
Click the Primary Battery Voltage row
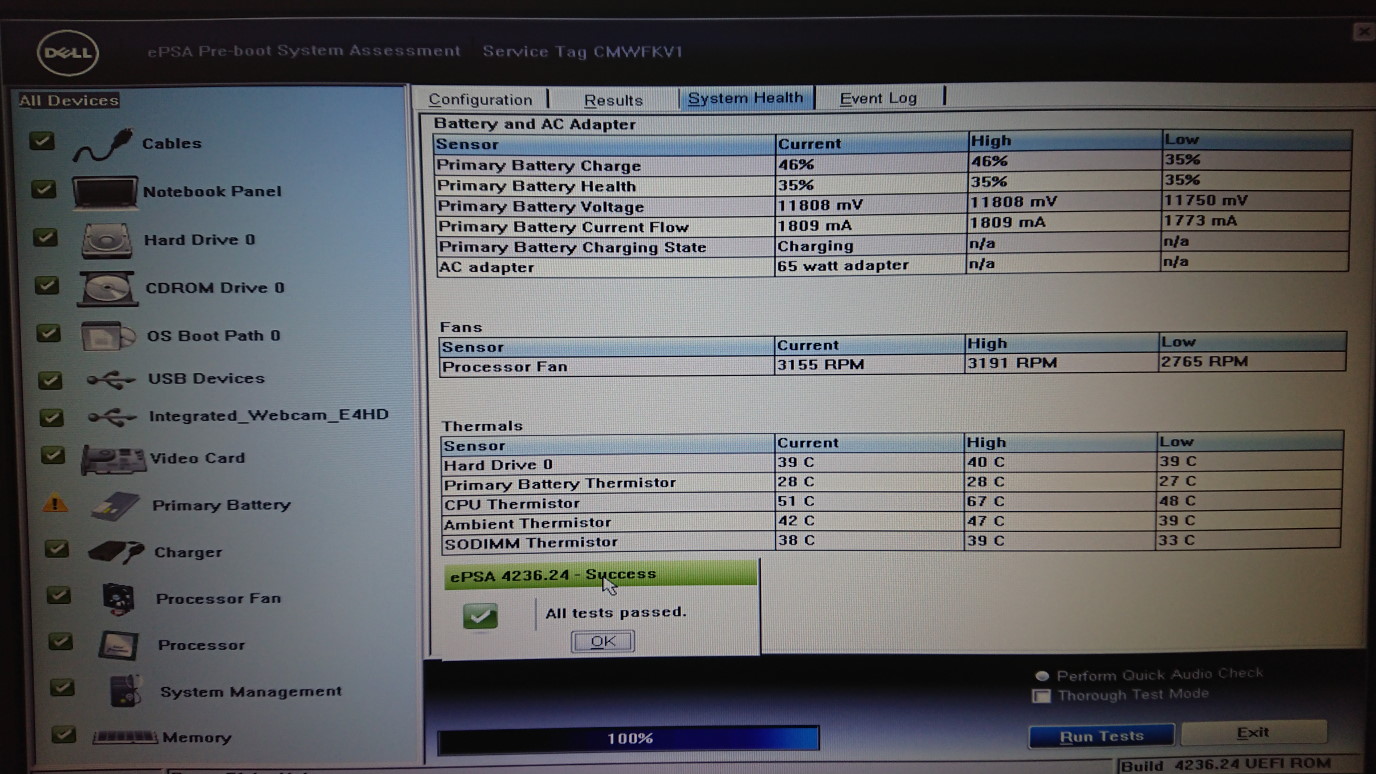(x=892, y=205)
